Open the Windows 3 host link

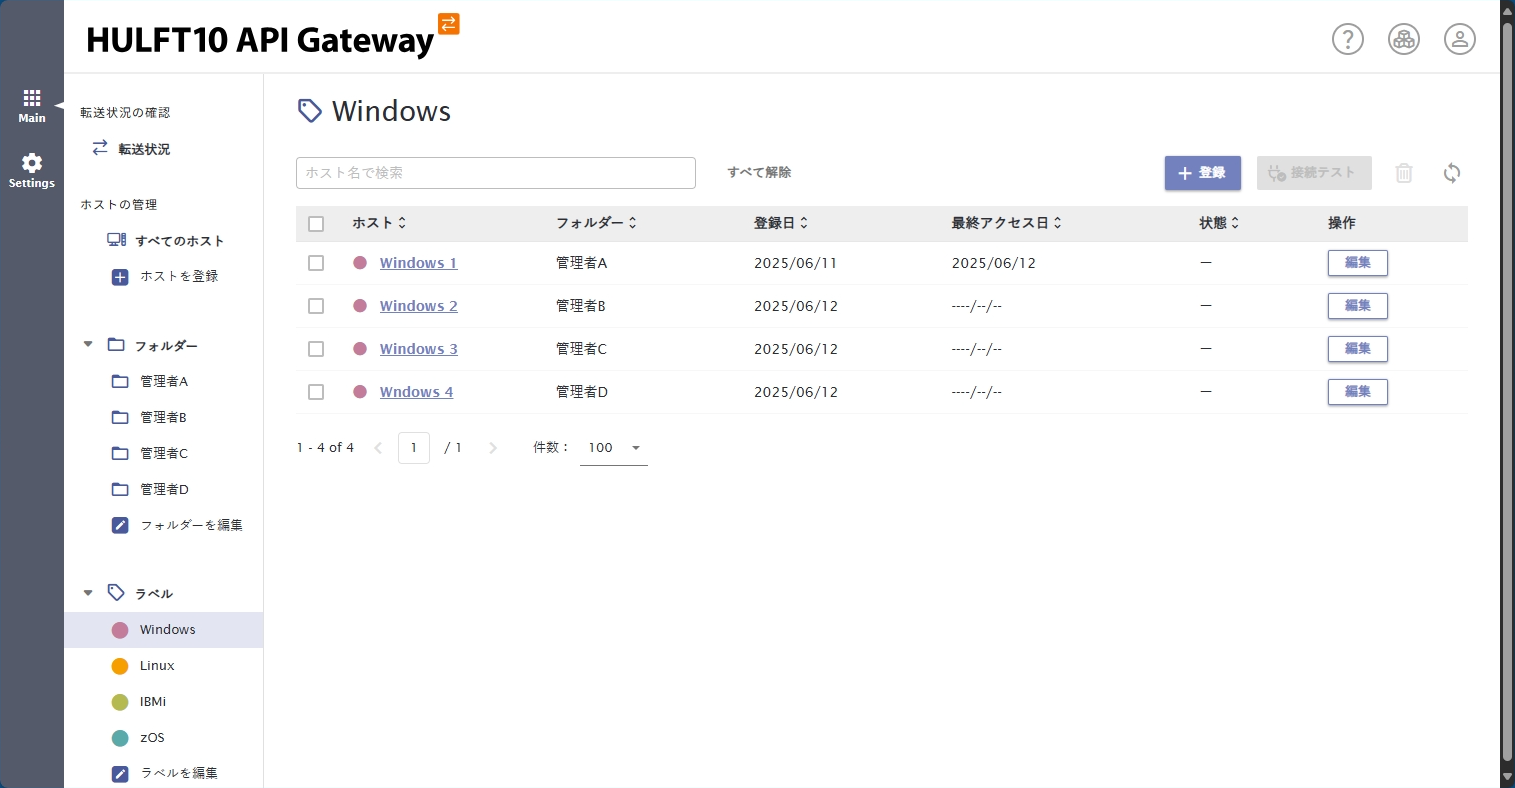tap(418, 349)
